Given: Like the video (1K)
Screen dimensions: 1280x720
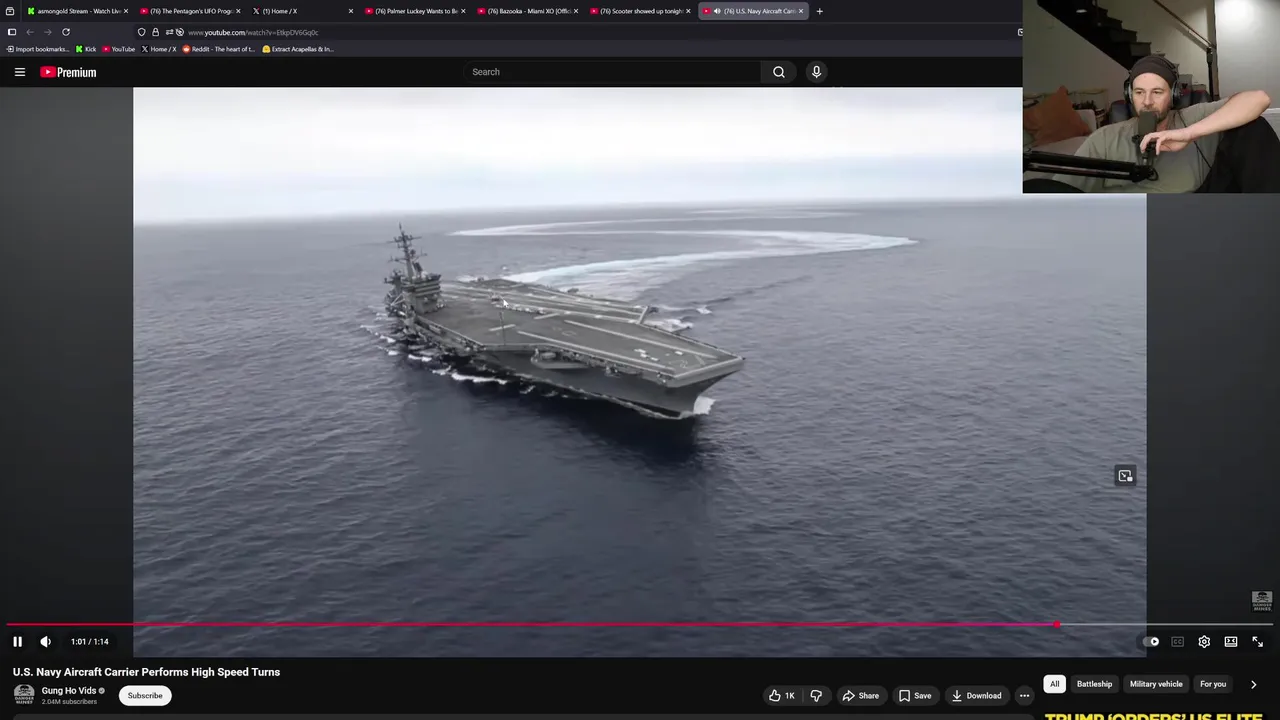Looking at the screenshot, I should 782,696.
